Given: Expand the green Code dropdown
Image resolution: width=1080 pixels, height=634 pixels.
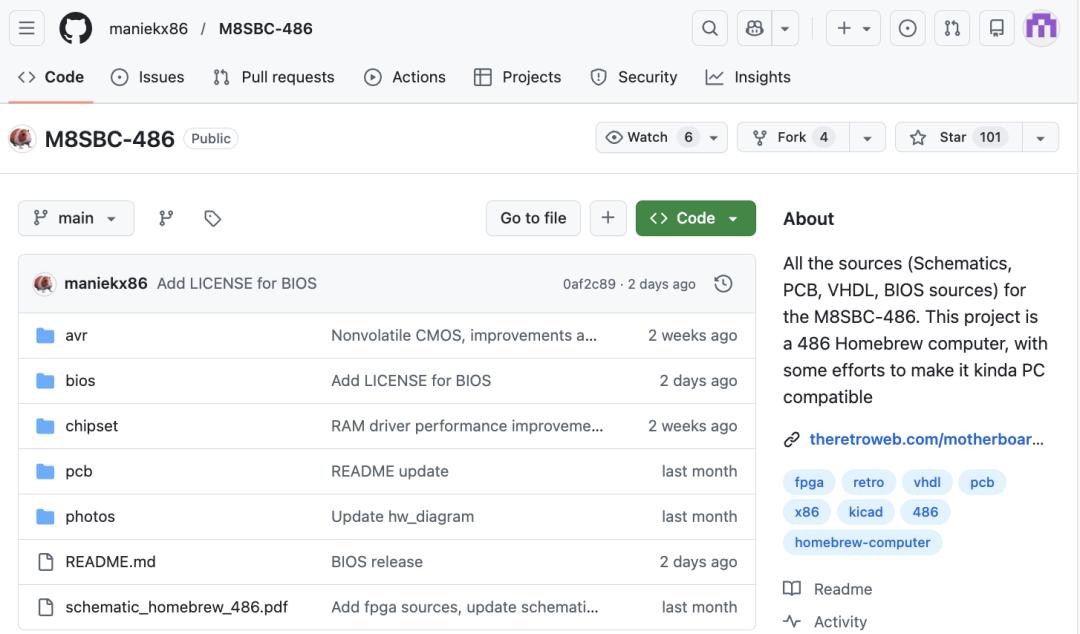Looking at the screenshot, I should 695,218.
